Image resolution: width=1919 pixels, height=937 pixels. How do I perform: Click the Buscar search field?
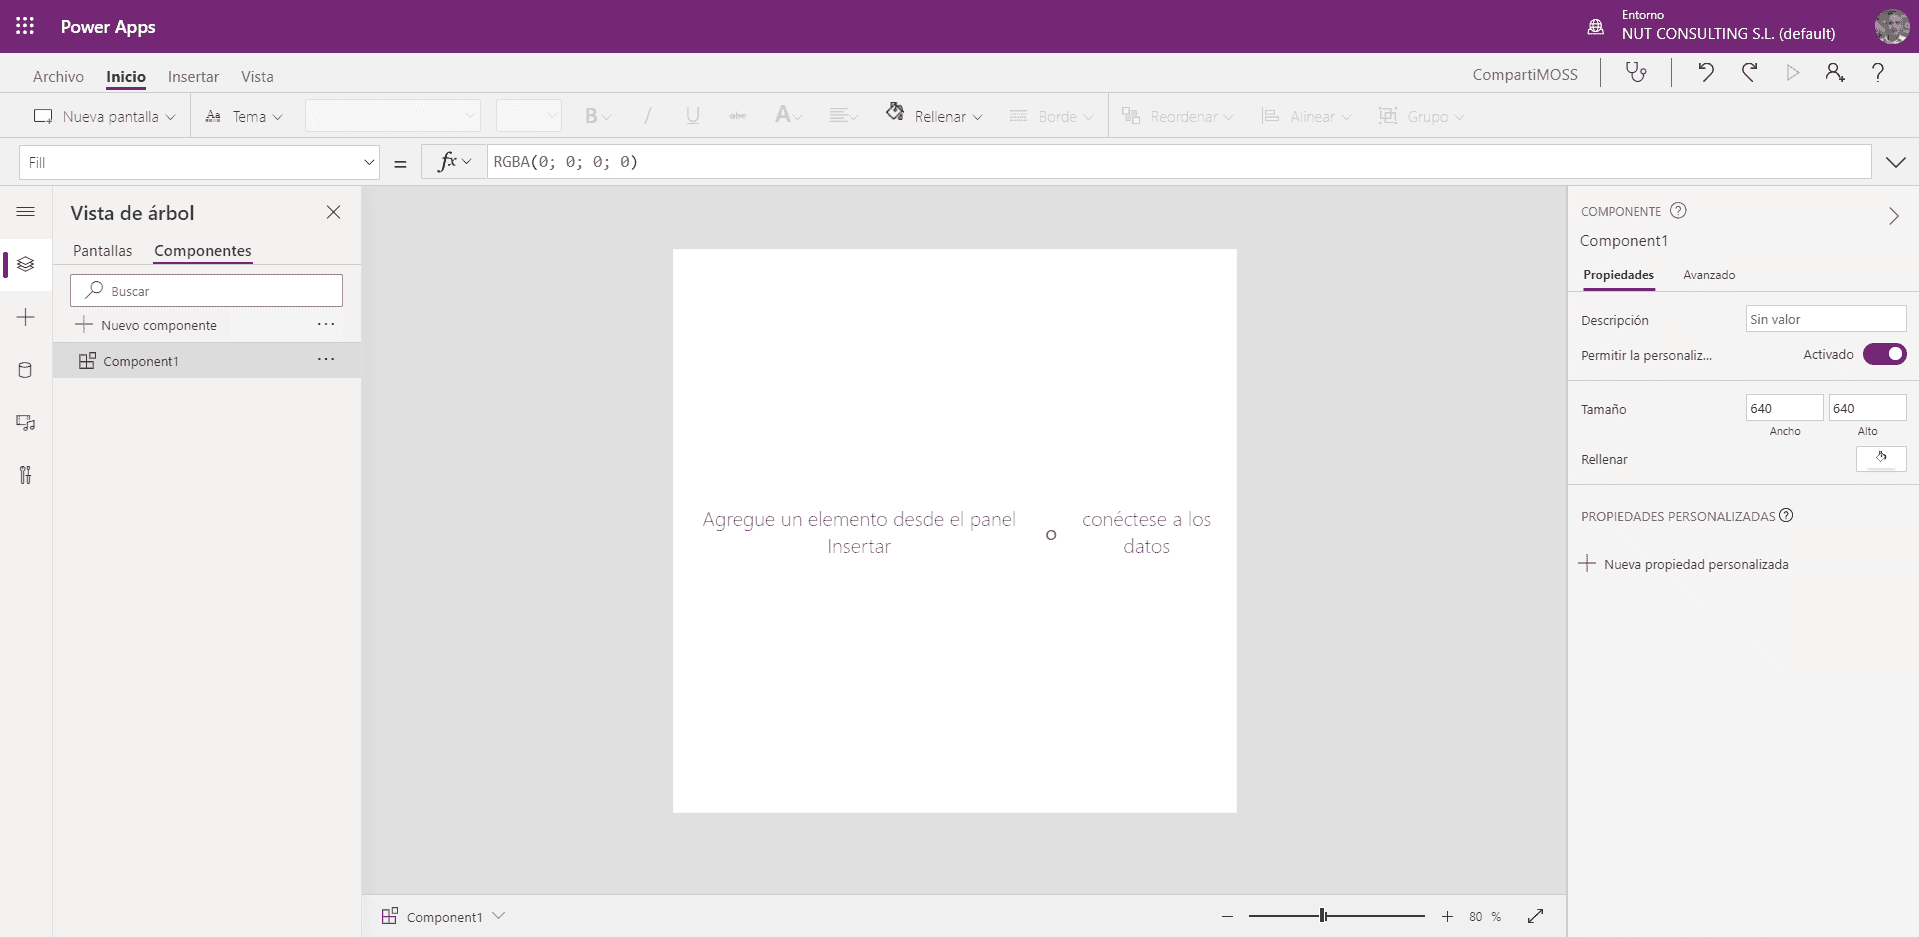pyautogui.click(x=206, y=290)
